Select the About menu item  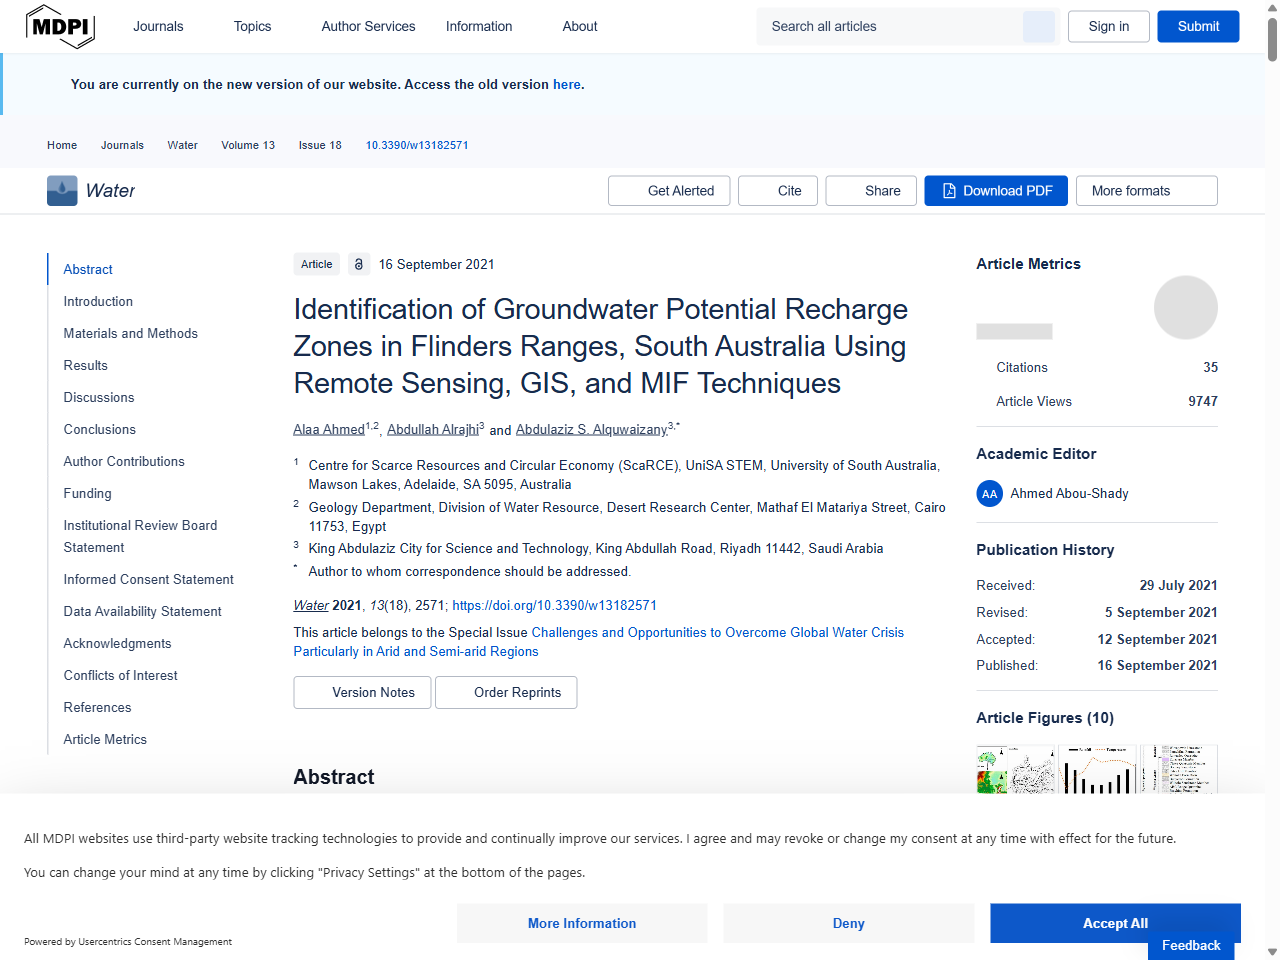580,26
